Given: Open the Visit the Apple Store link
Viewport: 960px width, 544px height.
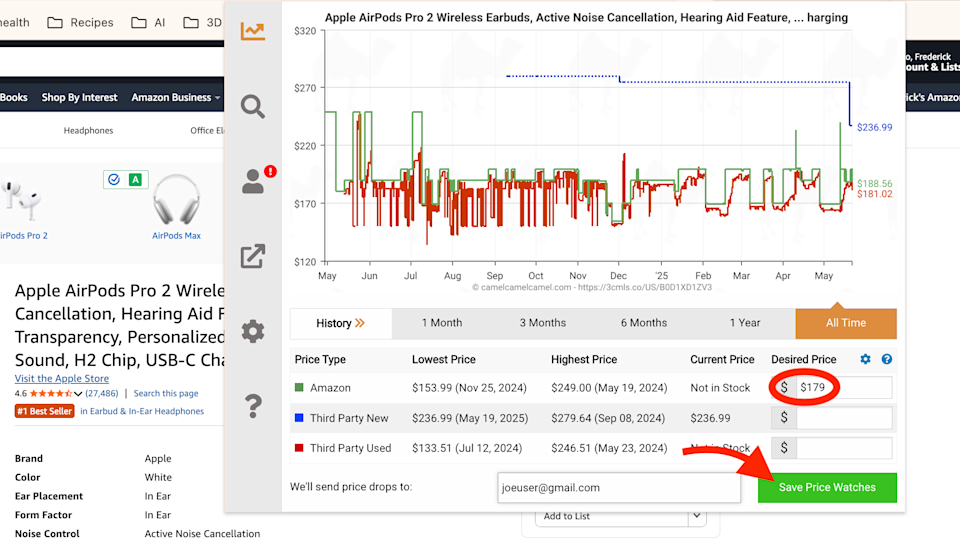Looking at the screenshot, I should pos(63,379).
